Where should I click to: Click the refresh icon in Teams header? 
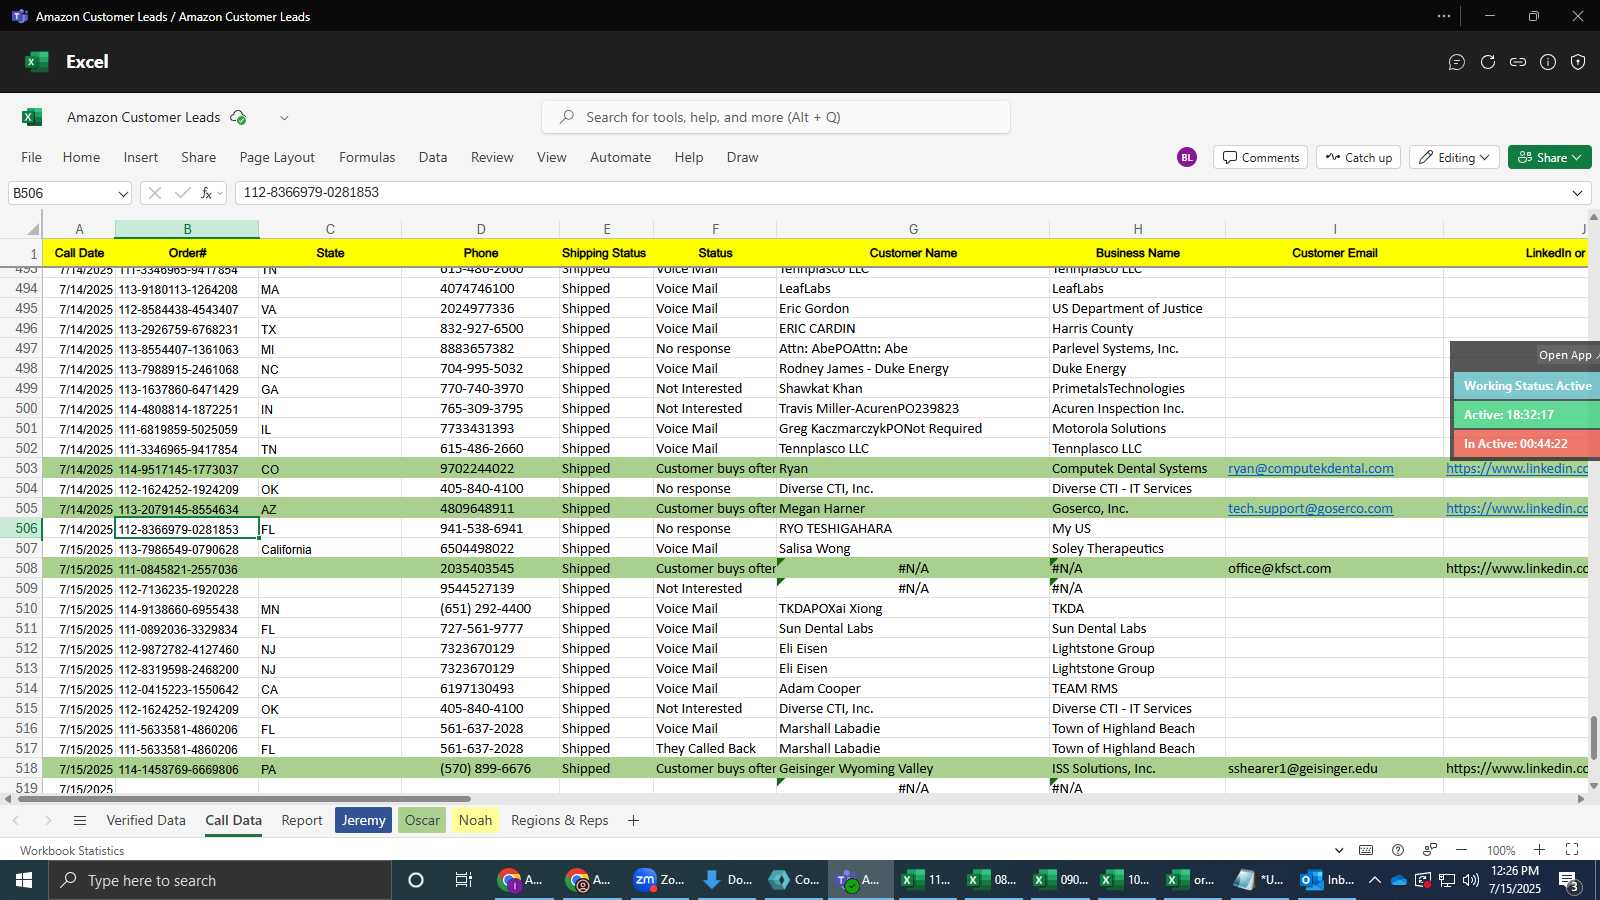[x=1488, y=62]
